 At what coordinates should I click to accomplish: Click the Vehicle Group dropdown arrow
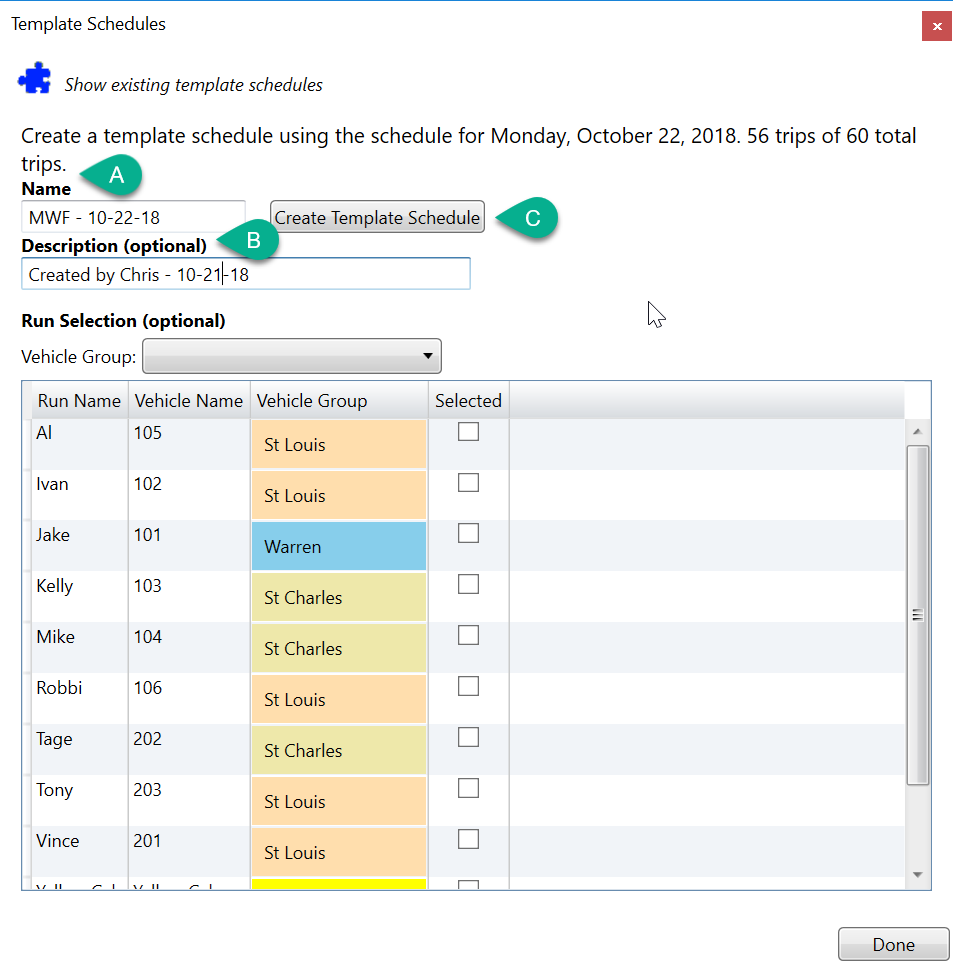tap(428, 356)
